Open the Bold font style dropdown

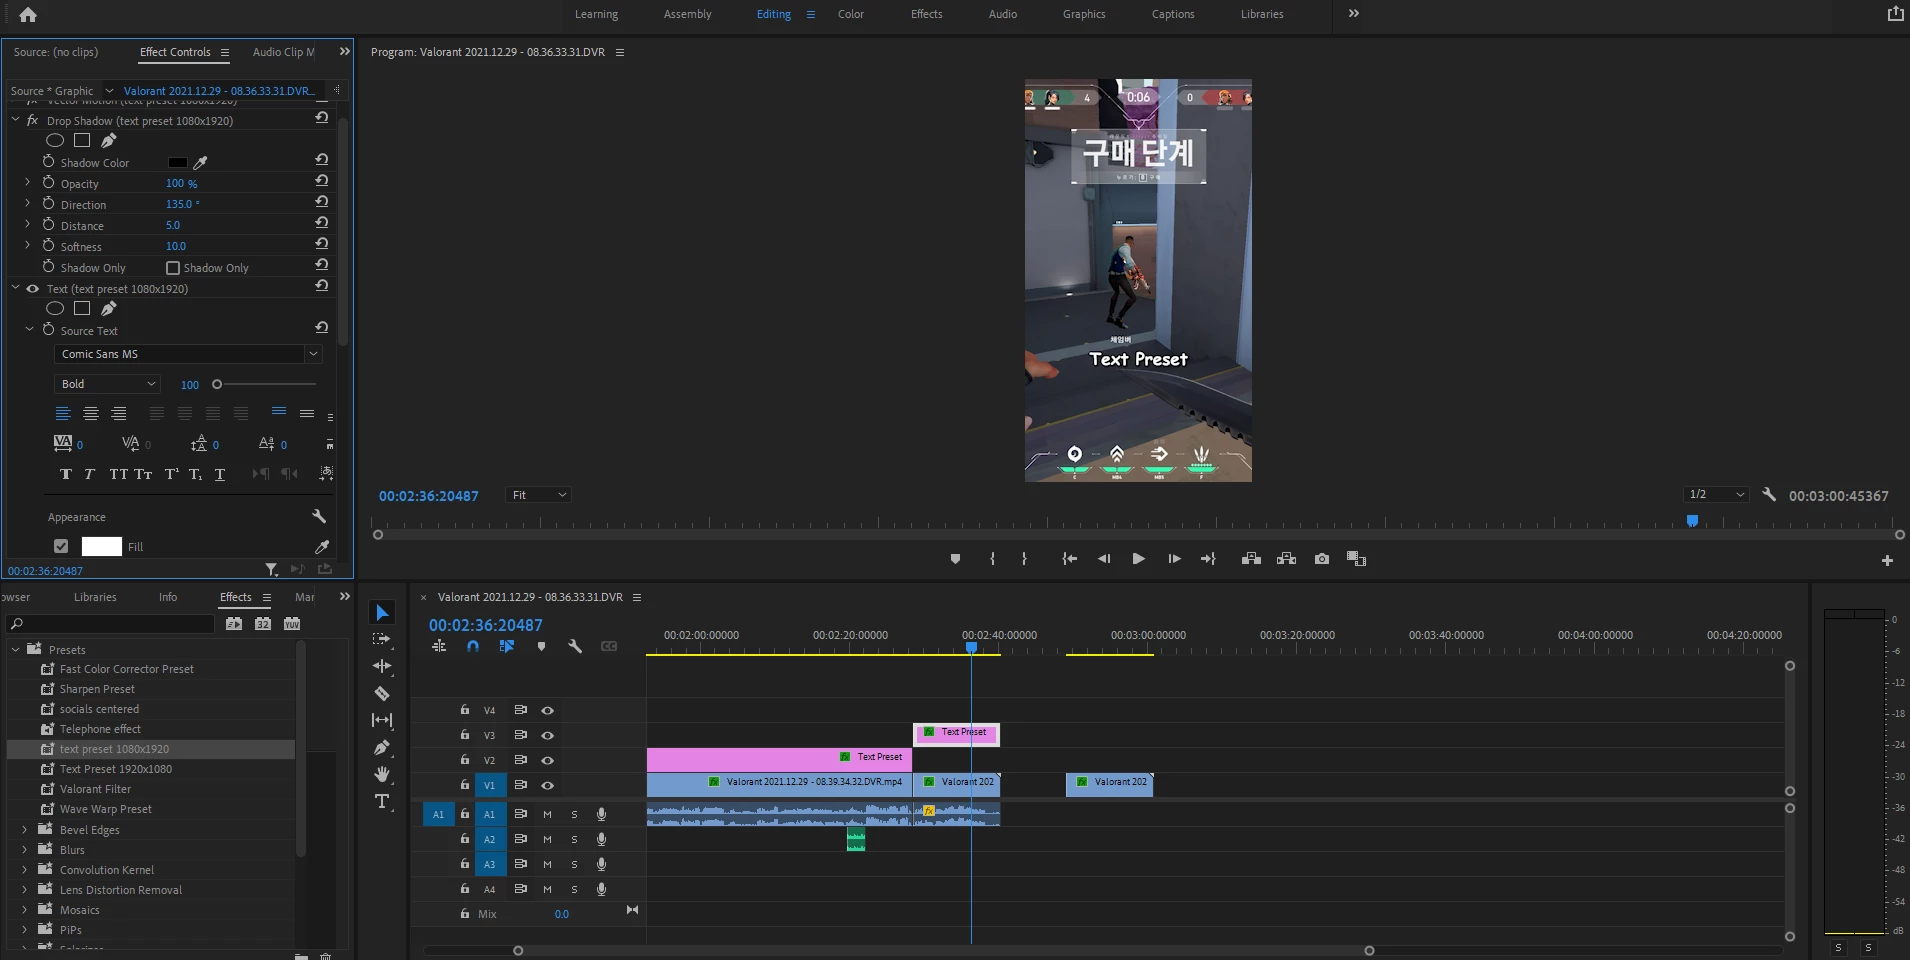click(107, 384)
